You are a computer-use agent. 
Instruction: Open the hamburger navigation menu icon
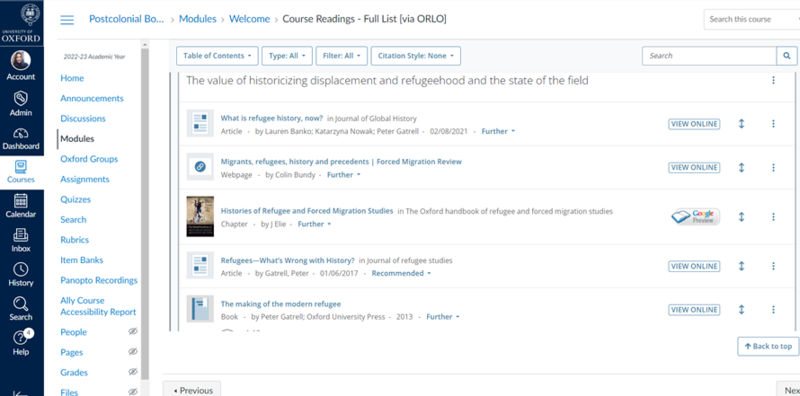pyautogui.click(x=67, y=20)
